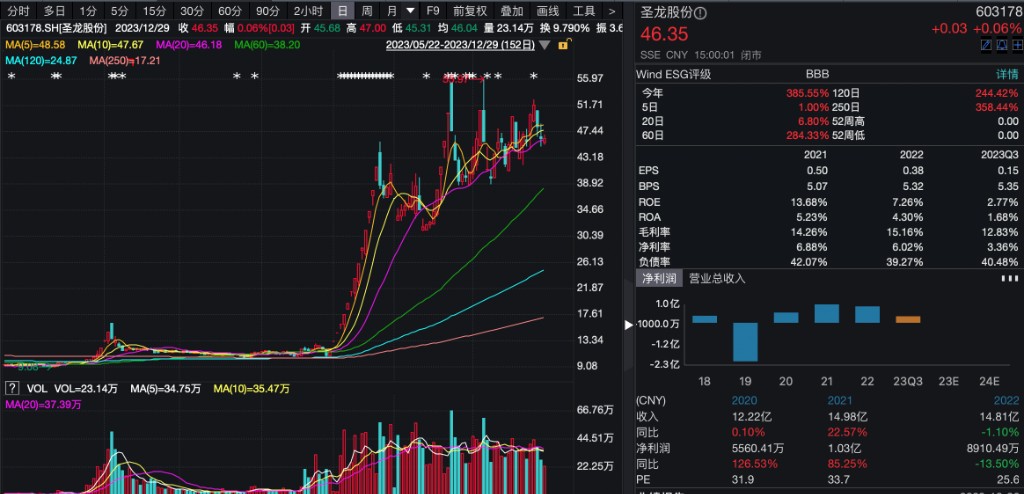Open the ? help icon beside VOL
Image resolution: width=1024 pixels, height=494 pixels.
[11, 389]
